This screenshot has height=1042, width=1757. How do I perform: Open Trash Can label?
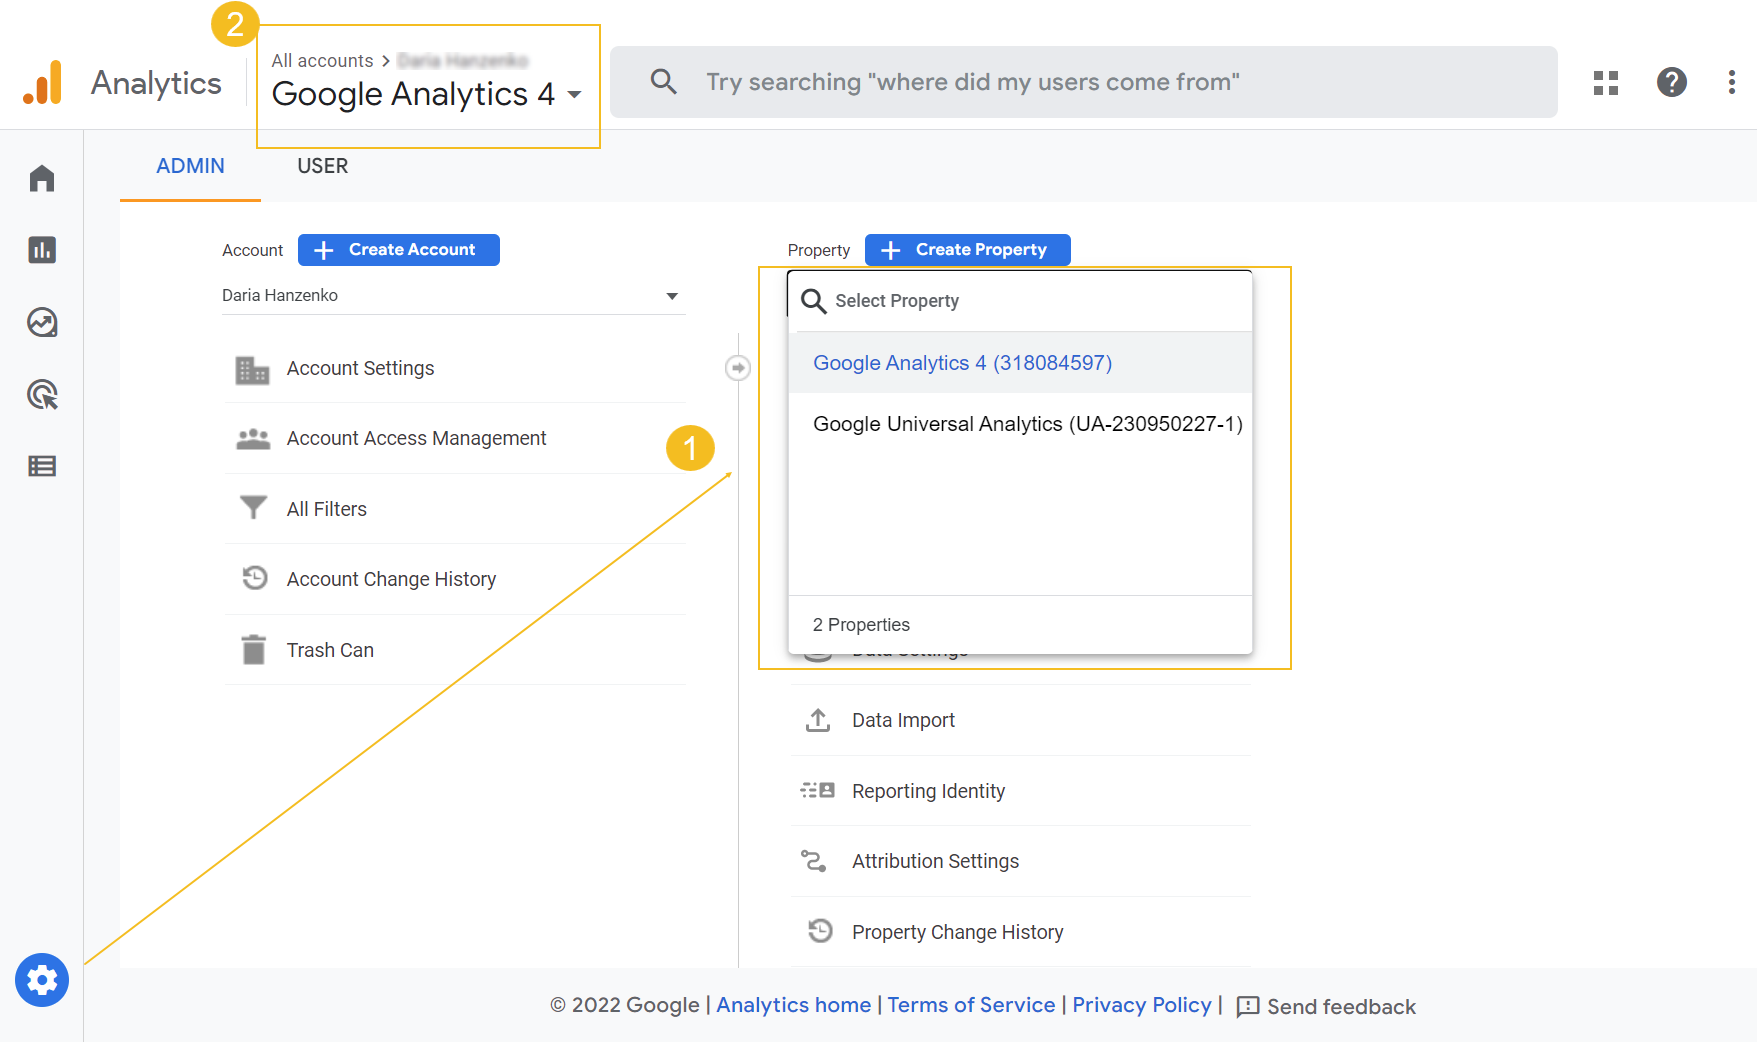coord(330,650)
